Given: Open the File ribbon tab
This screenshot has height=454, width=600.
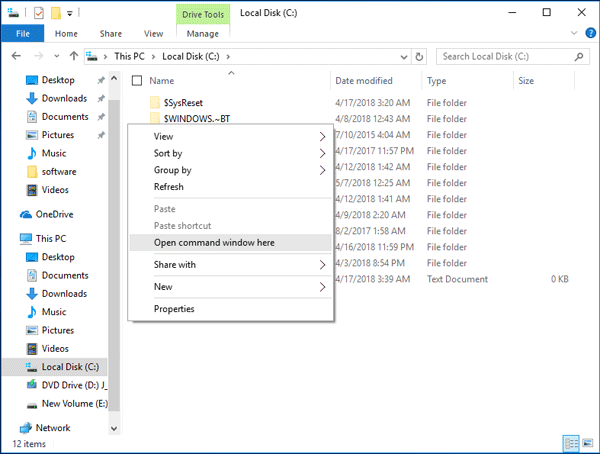Looking at the screenshot, I should [x=23, y=34].
